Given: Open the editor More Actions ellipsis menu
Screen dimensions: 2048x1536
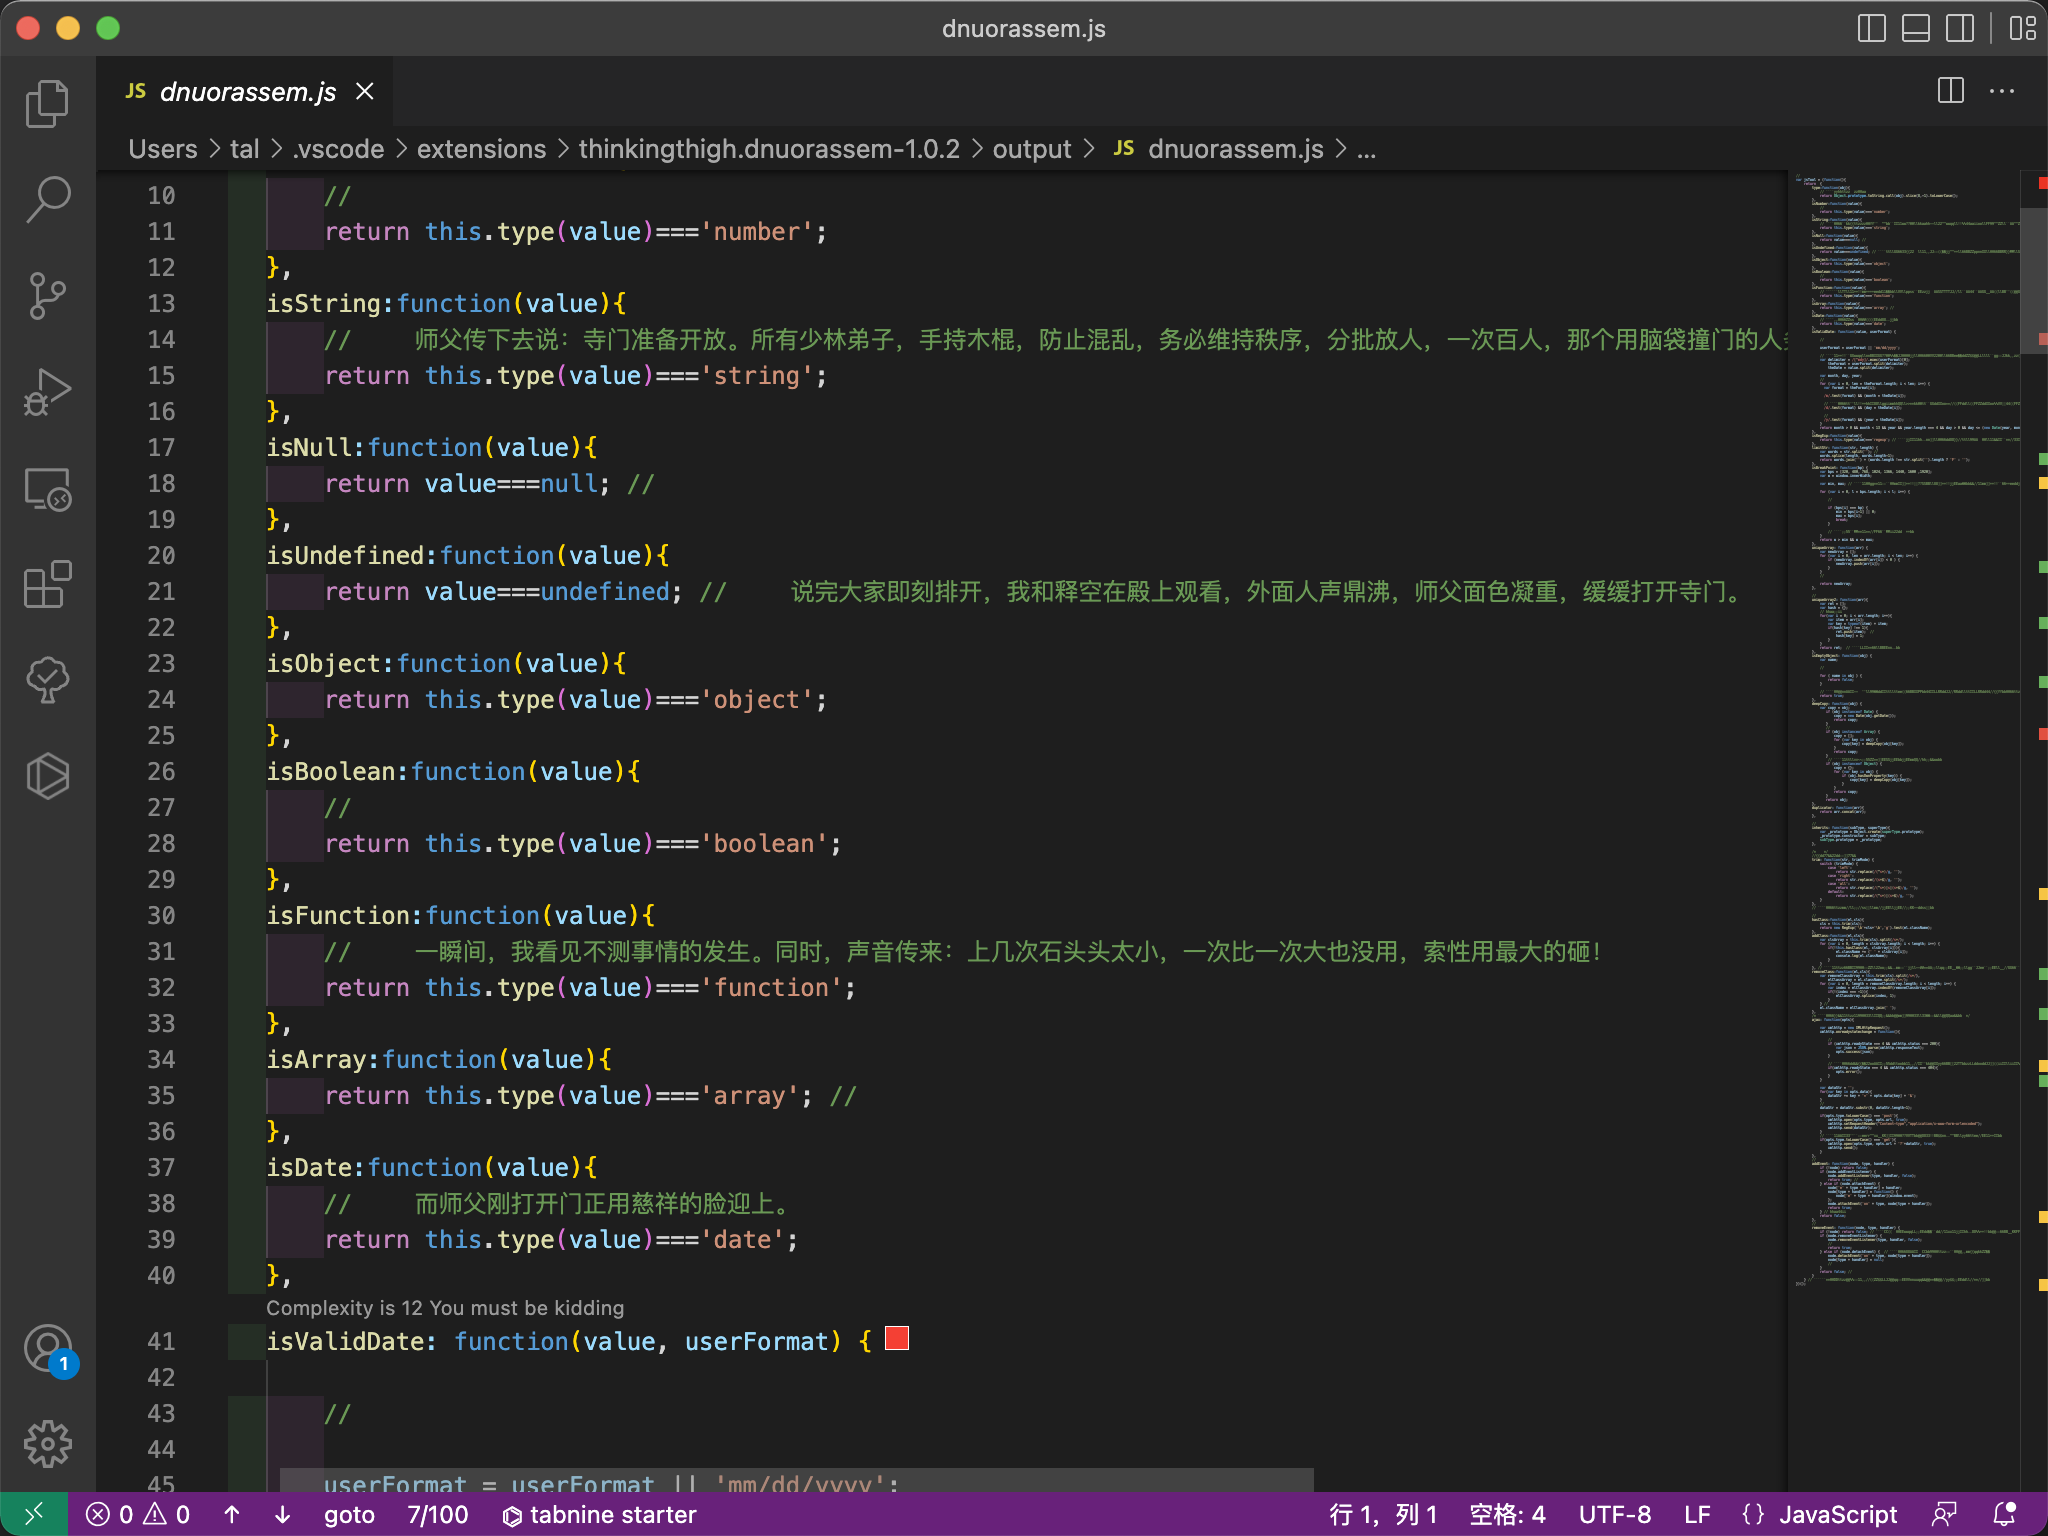Looking at the screenshot, I should (x=2002, y=91).
